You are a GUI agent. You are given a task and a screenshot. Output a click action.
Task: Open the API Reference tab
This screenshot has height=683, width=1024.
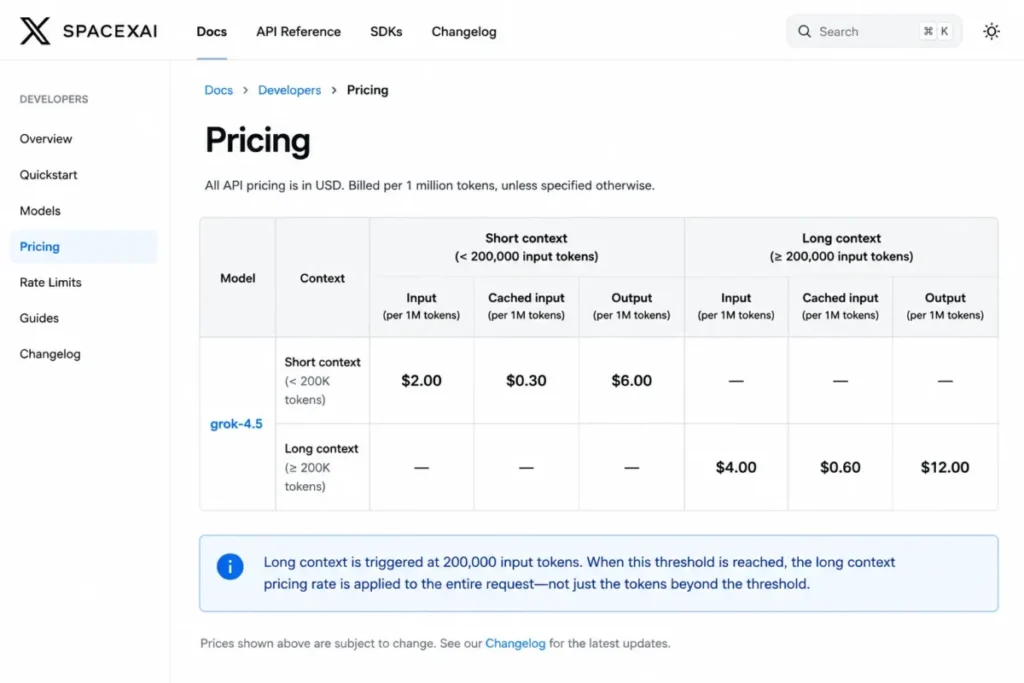click(x=298, y=31)
